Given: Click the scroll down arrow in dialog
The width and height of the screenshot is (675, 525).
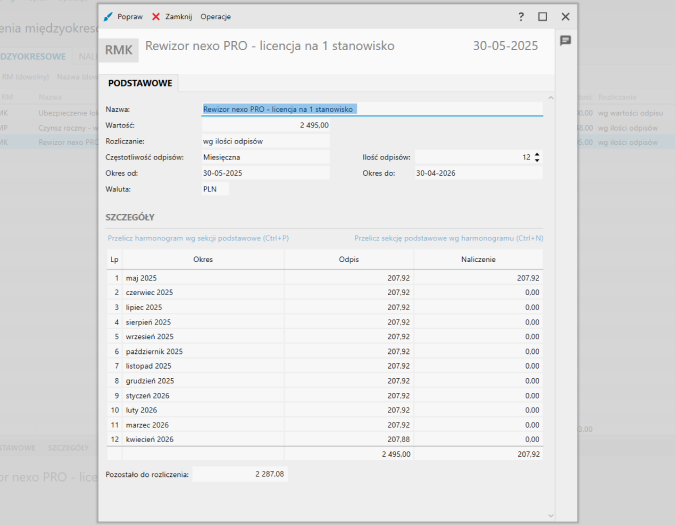Looking at the screenshot, I should coord(551,516).
